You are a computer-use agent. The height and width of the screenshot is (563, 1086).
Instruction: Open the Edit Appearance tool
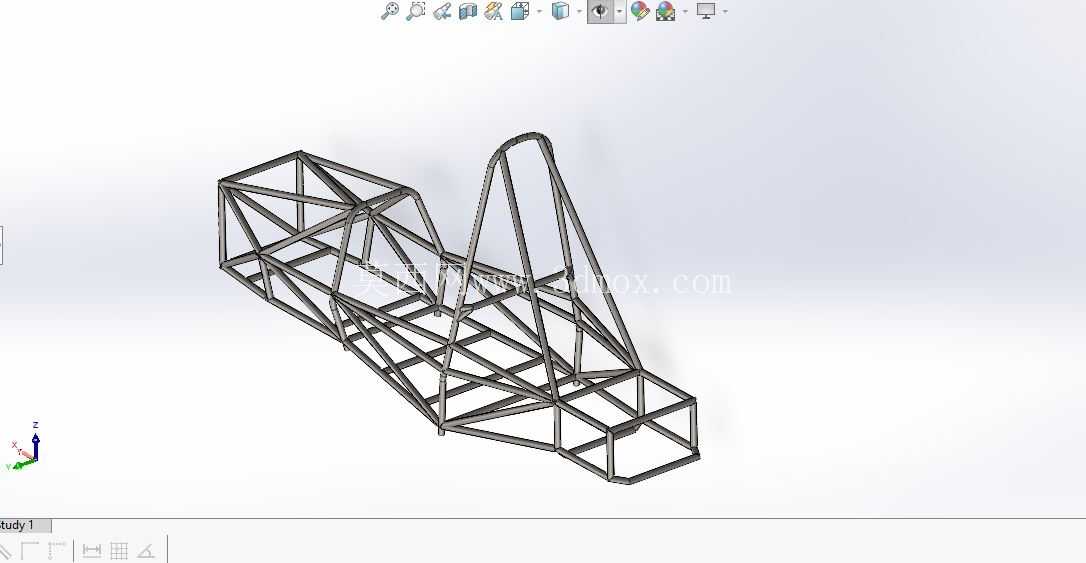point(640,11)
